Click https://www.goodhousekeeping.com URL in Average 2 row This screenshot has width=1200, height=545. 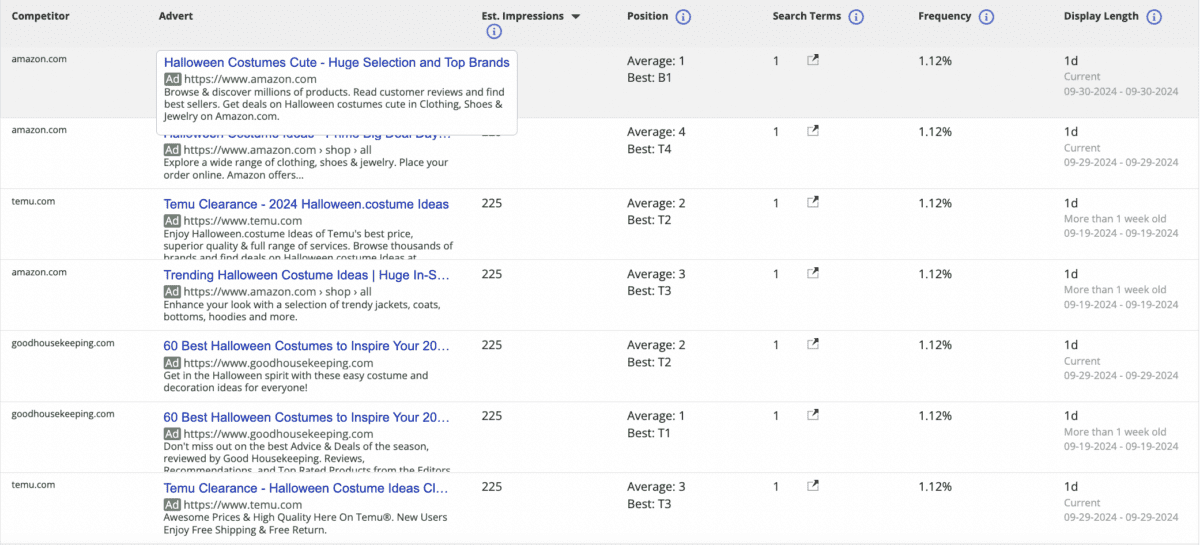pyautogui.click(x=278, y=363)
